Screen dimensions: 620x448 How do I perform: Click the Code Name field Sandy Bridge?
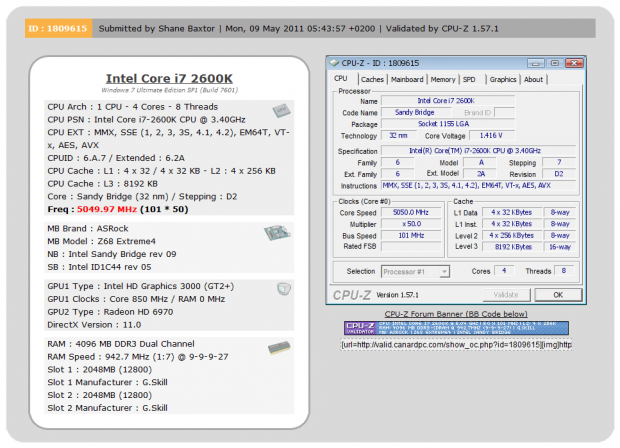tap(415, 112)
